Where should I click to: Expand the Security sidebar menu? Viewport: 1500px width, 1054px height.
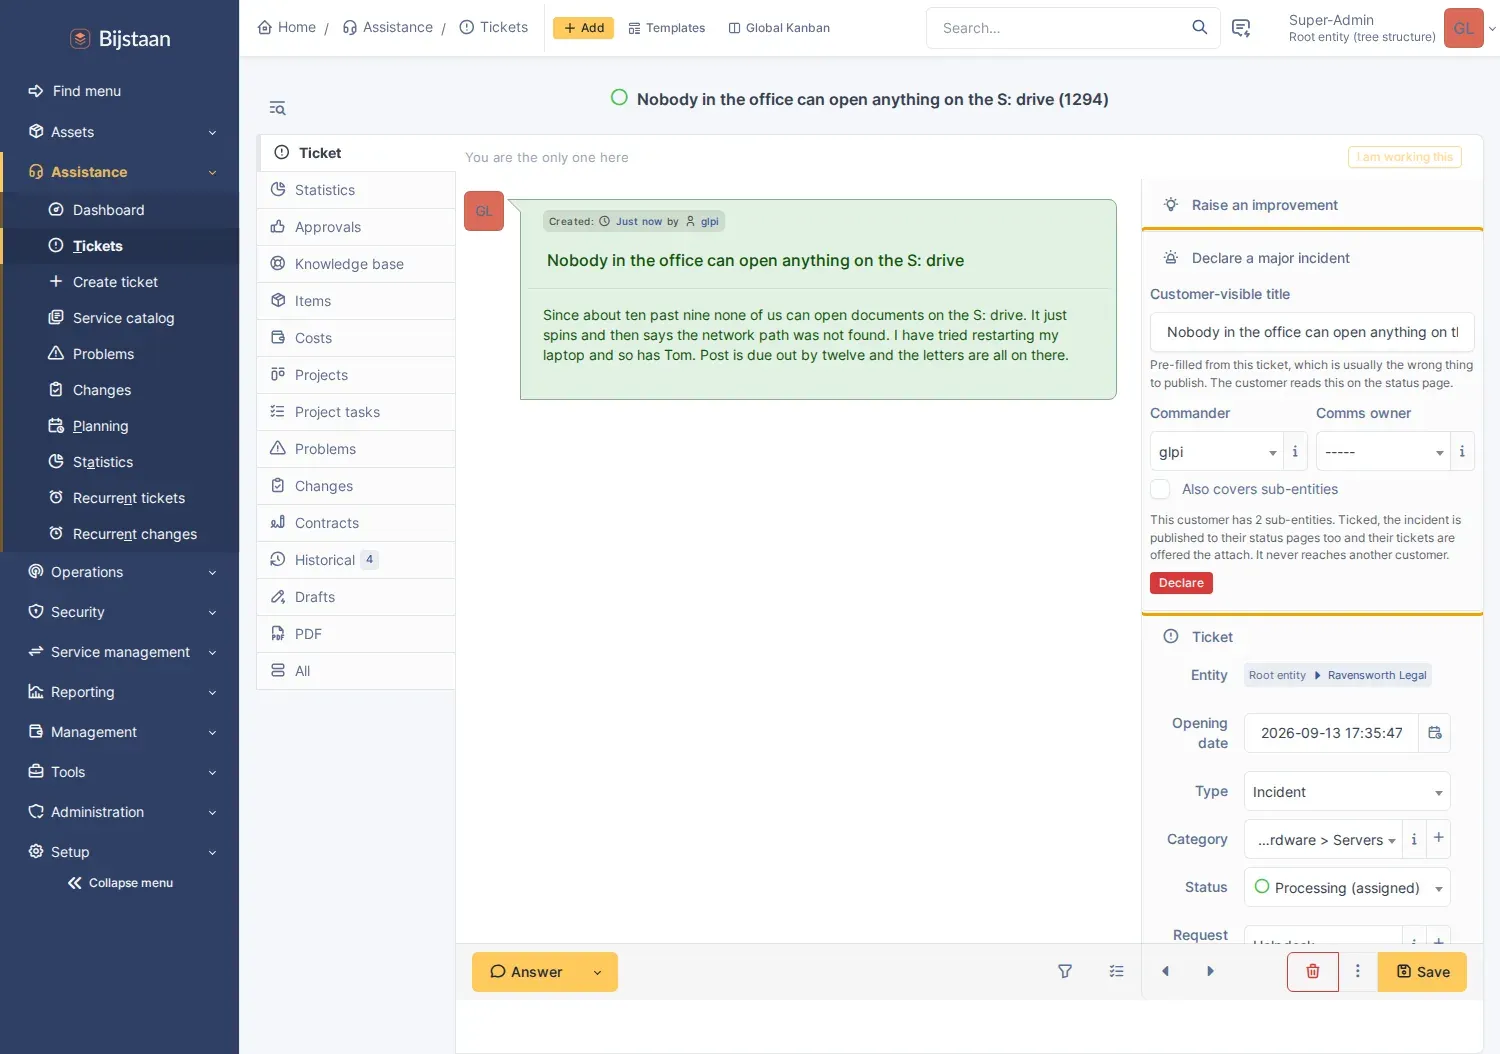tap(120, 612)
